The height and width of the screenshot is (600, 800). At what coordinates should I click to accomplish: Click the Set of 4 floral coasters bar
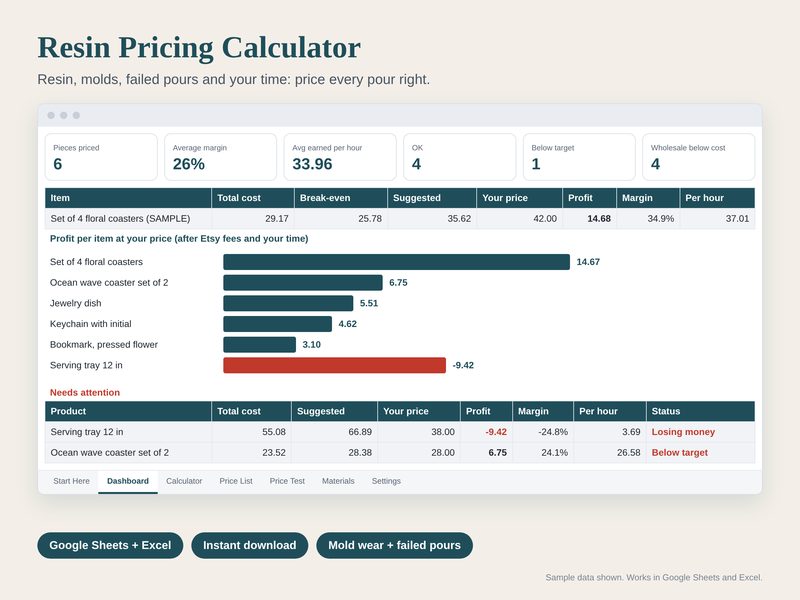(396, 262)
